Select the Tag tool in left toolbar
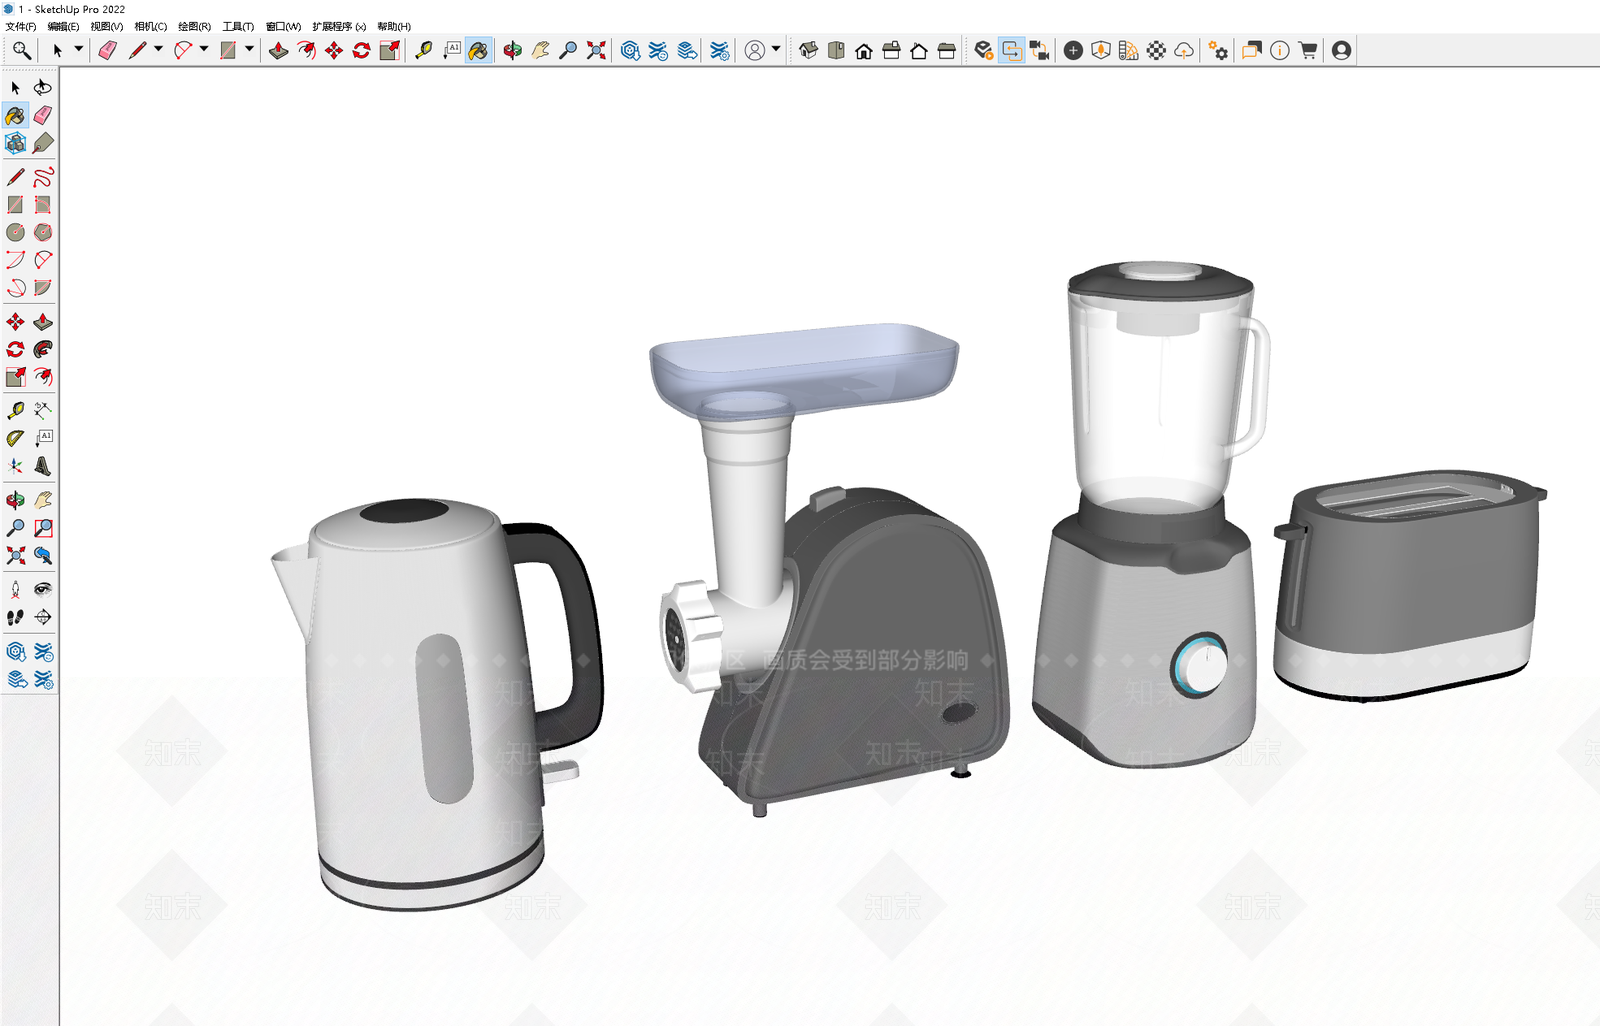 coord(43,144)
